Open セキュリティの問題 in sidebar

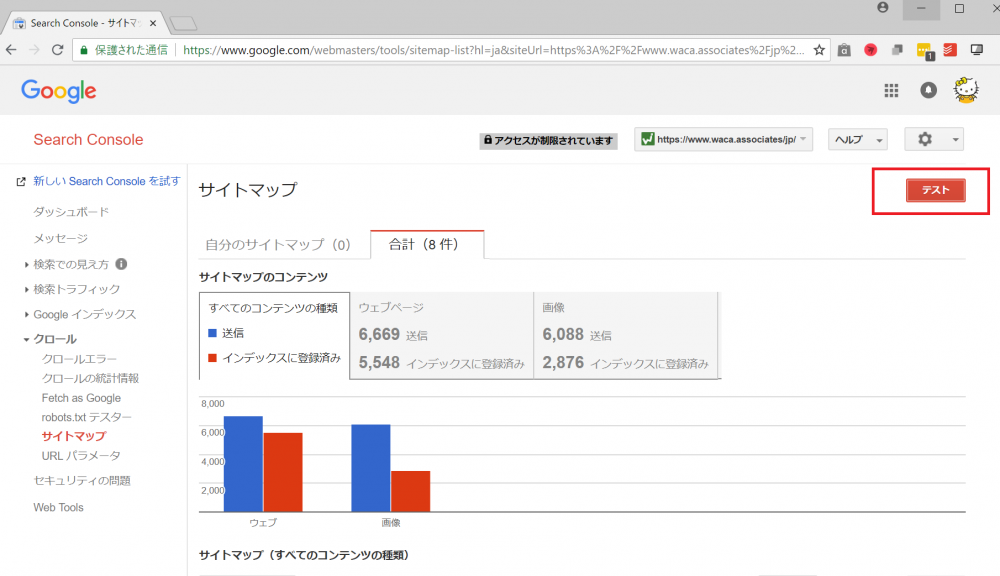click(x=82, y=480)
